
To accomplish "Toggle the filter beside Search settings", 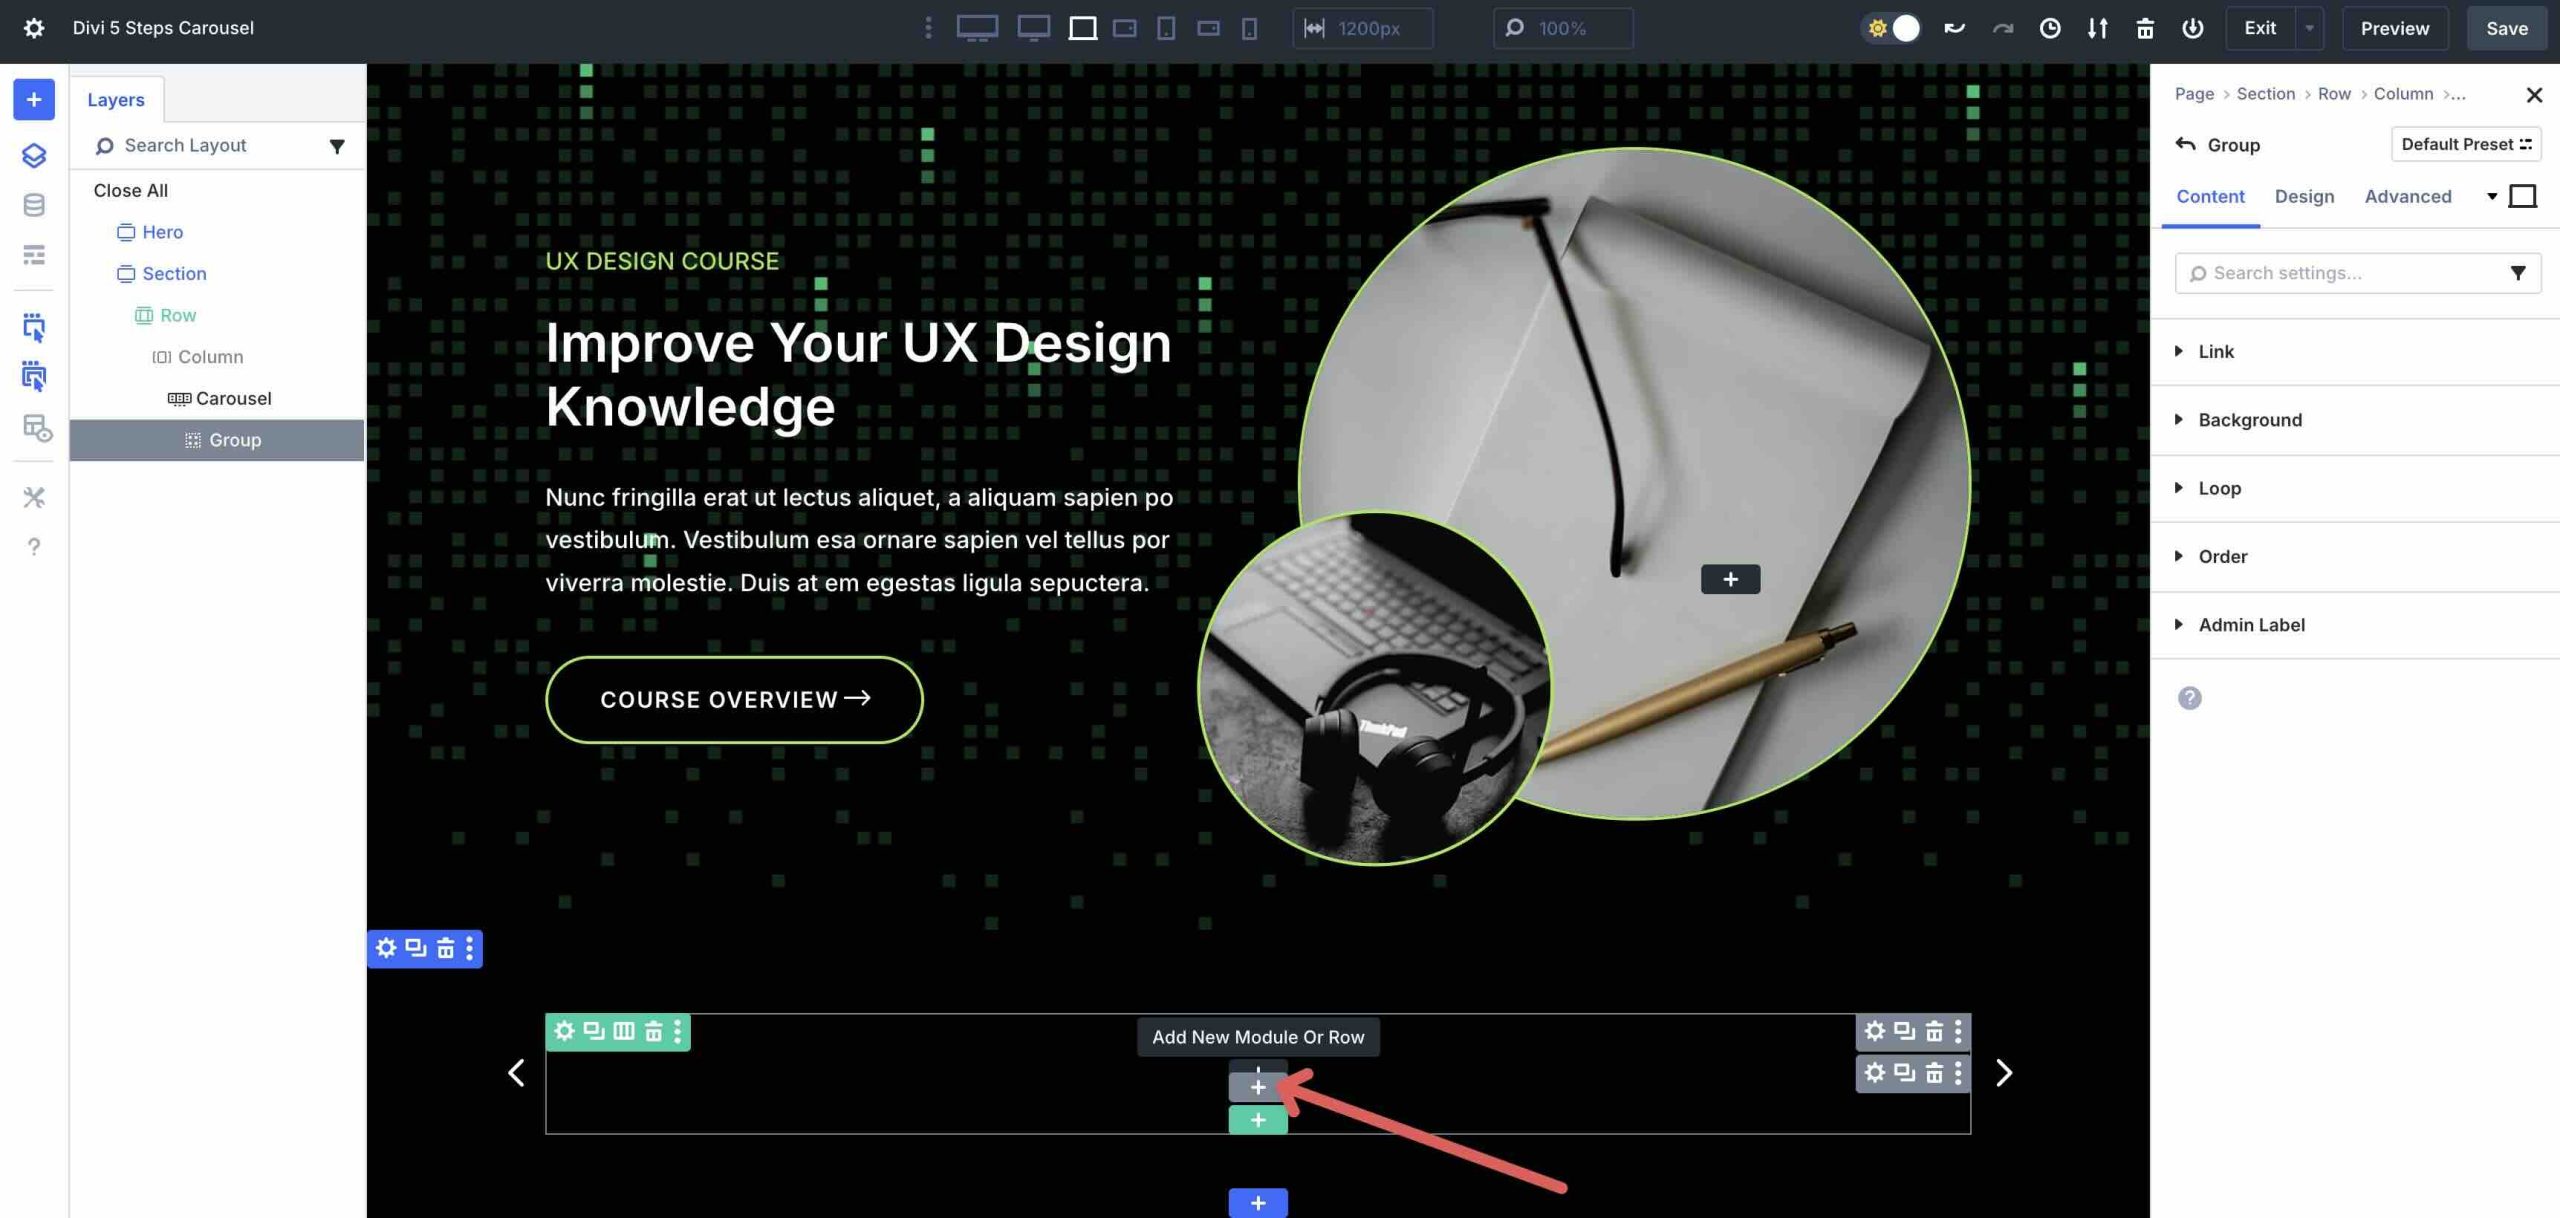I will tap(2518, 273).
